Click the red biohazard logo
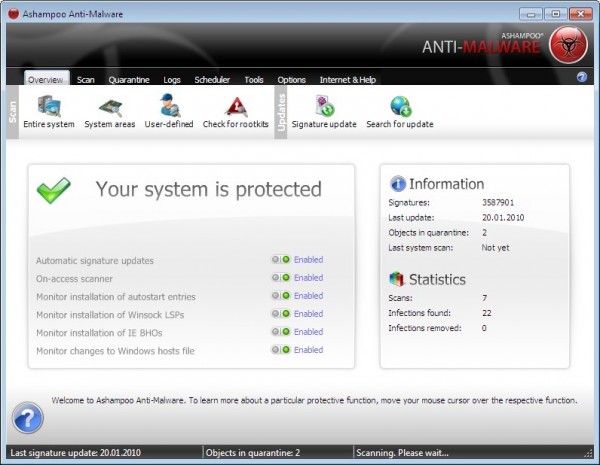This screenshot has height=465, width=600. [568, 45]
